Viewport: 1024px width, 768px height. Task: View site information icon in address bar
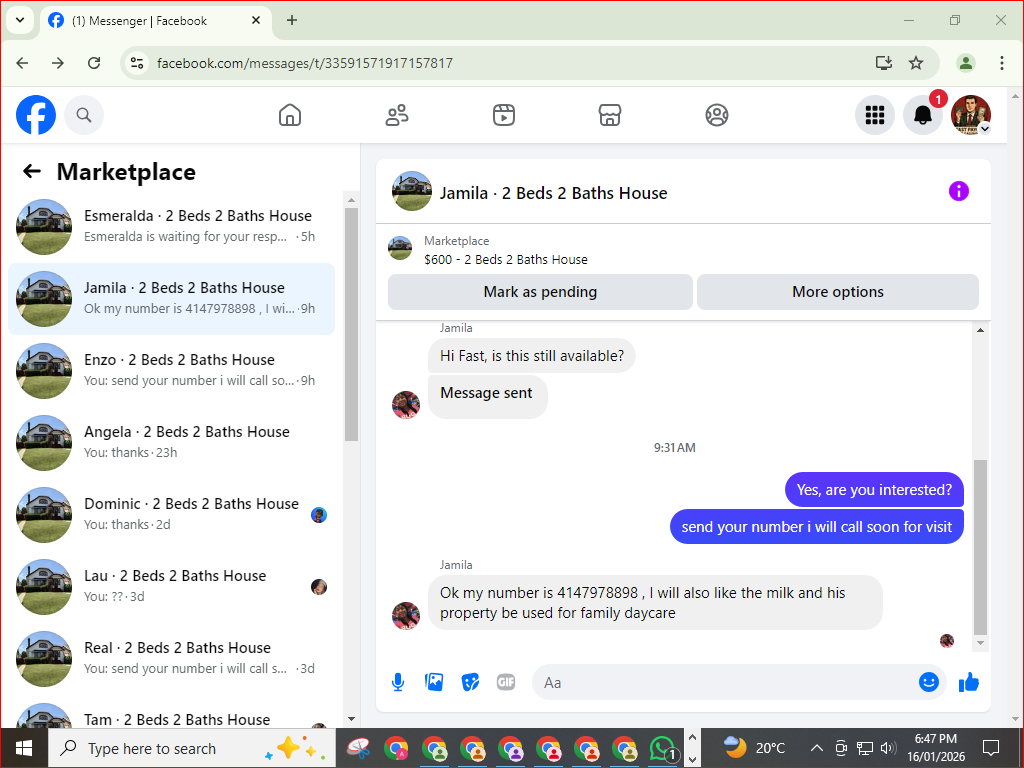tap(137, 63)
